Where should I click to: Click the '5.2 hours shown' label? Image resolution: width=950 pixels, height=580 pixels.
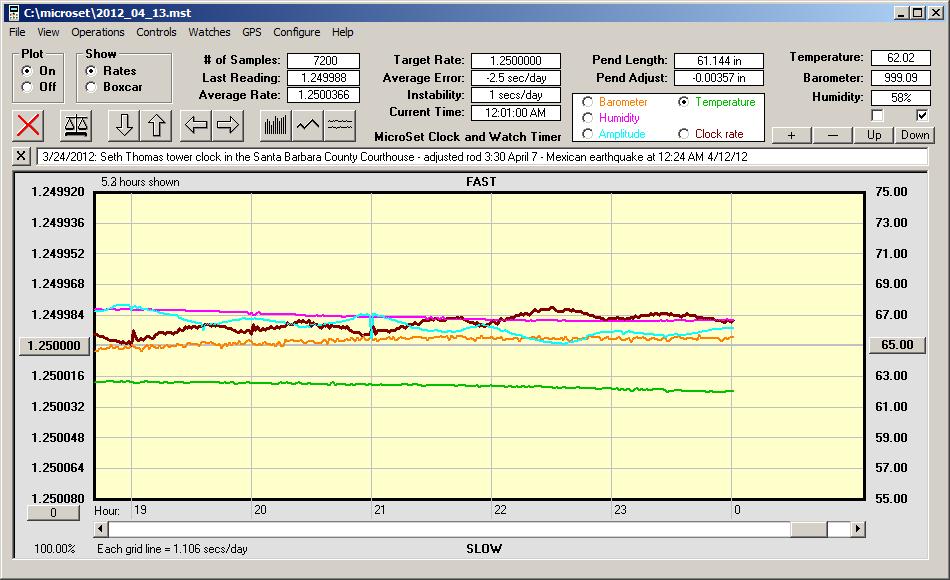pyautogui.click(x=140, y=182)
